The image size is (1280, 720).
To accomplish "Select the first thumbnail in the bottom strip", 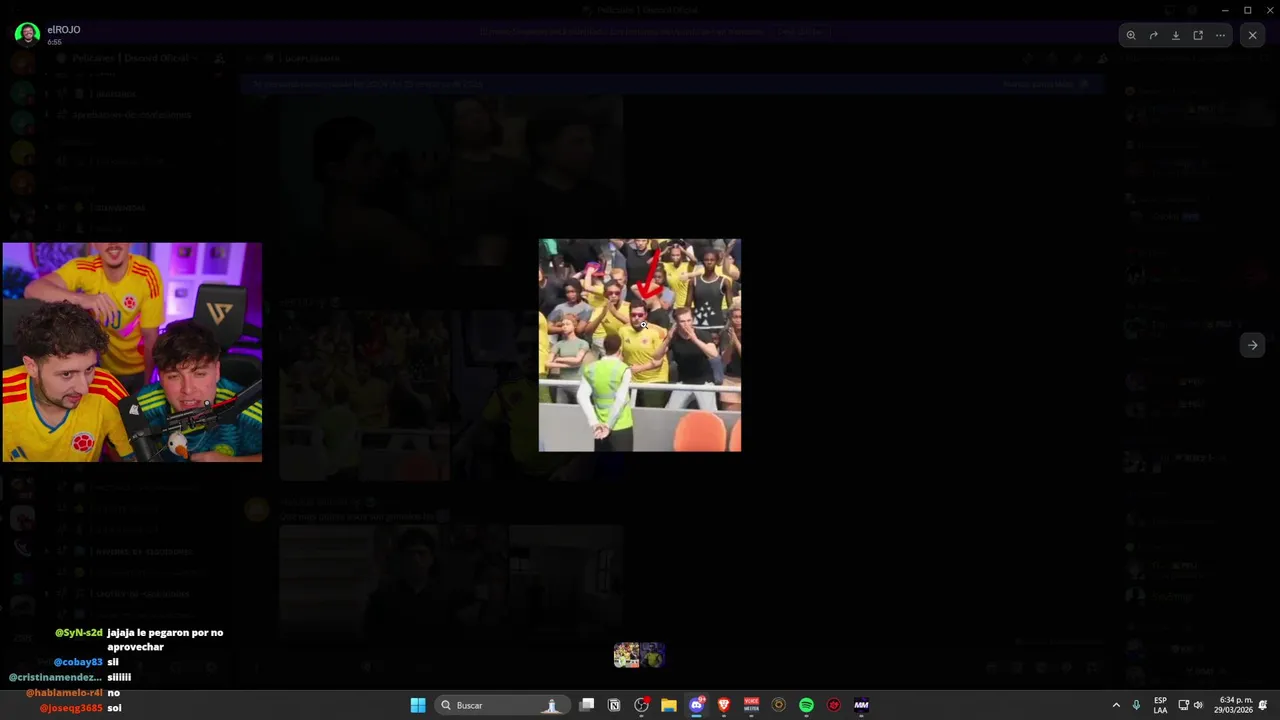I will pyautogui.click(x=626, y=655).
